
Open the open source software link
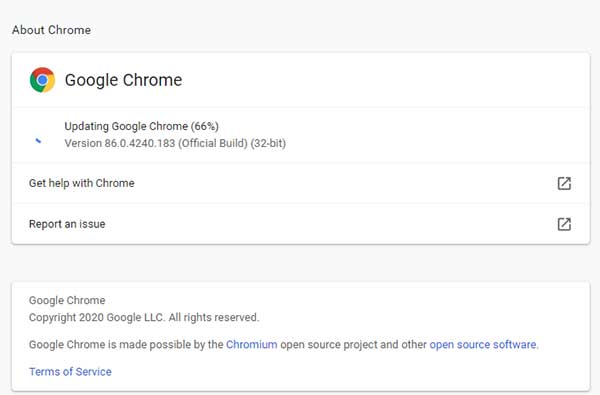point(483,344)
